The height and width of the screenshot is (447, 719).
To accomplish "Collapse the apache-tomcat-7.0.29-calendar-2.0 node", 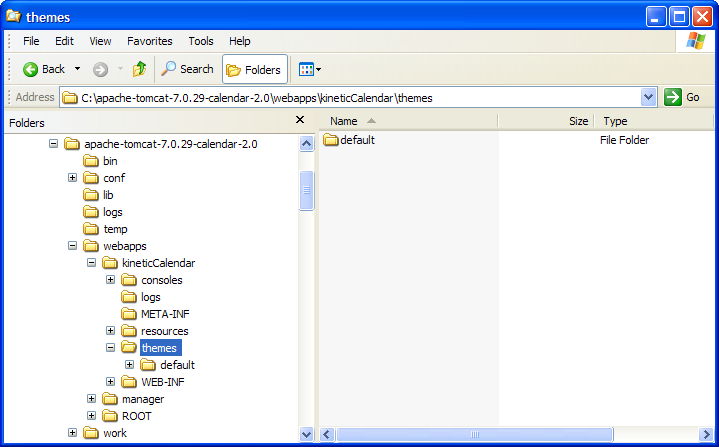I will point(54,144).
